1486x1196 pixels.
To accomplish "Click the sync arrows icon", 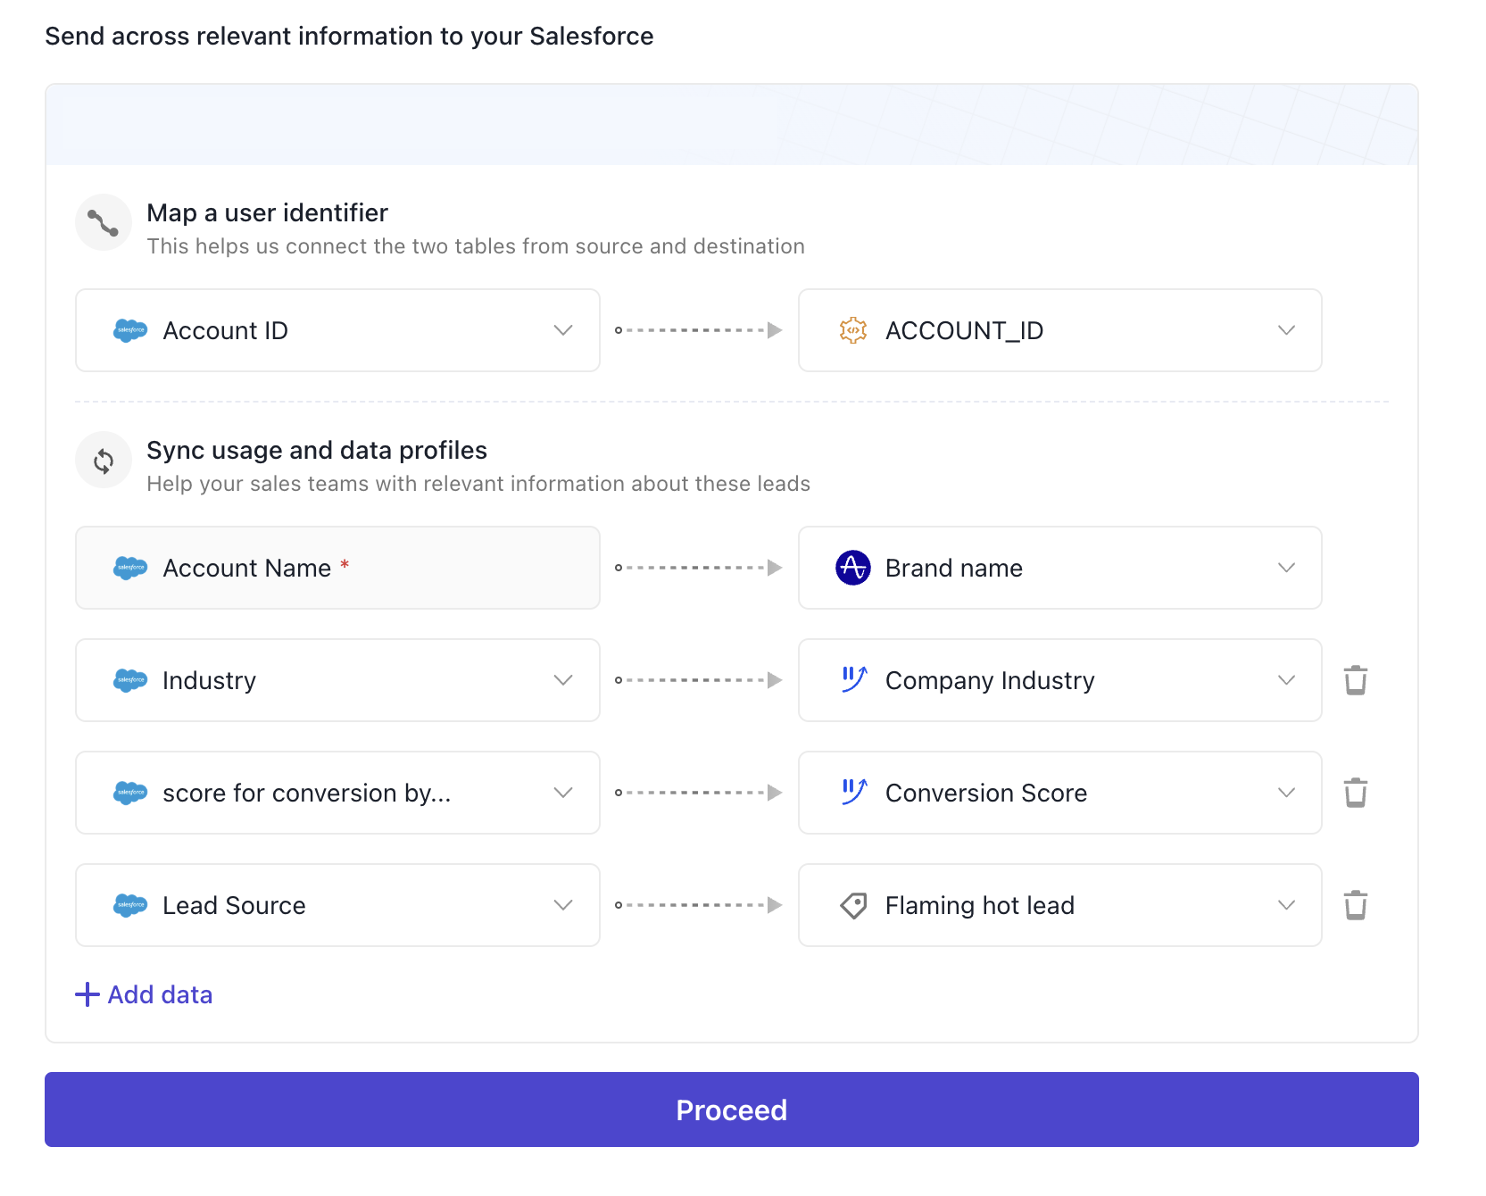I will (x=104, y=461).
